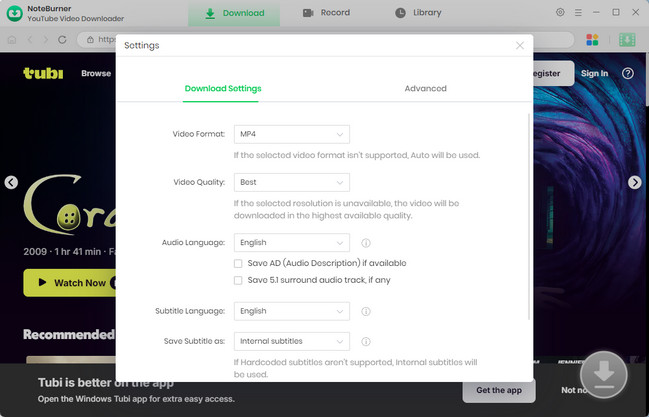Expand the Audio Language dropdown
This screenshot has width=649, height=417.
click(291, 242)
